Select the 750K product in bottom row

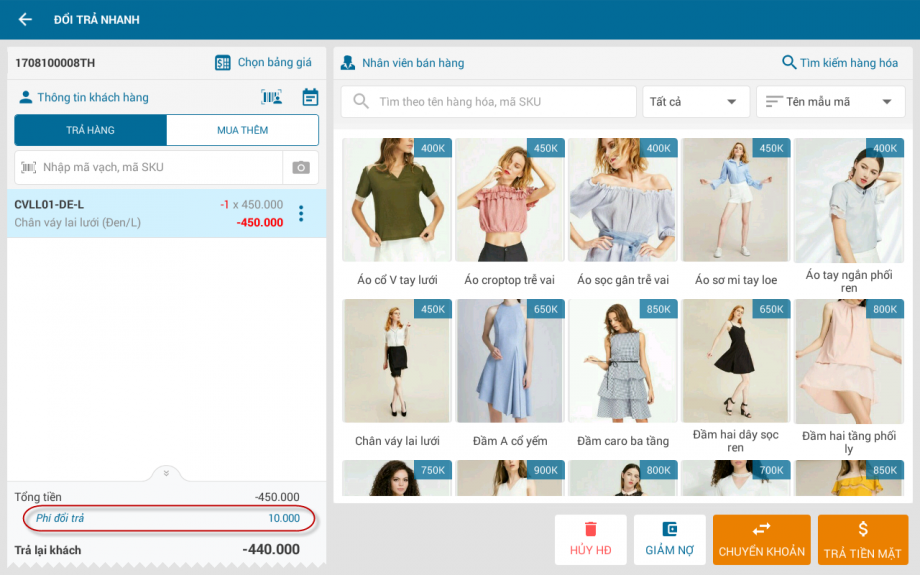(x=397, y=478)
